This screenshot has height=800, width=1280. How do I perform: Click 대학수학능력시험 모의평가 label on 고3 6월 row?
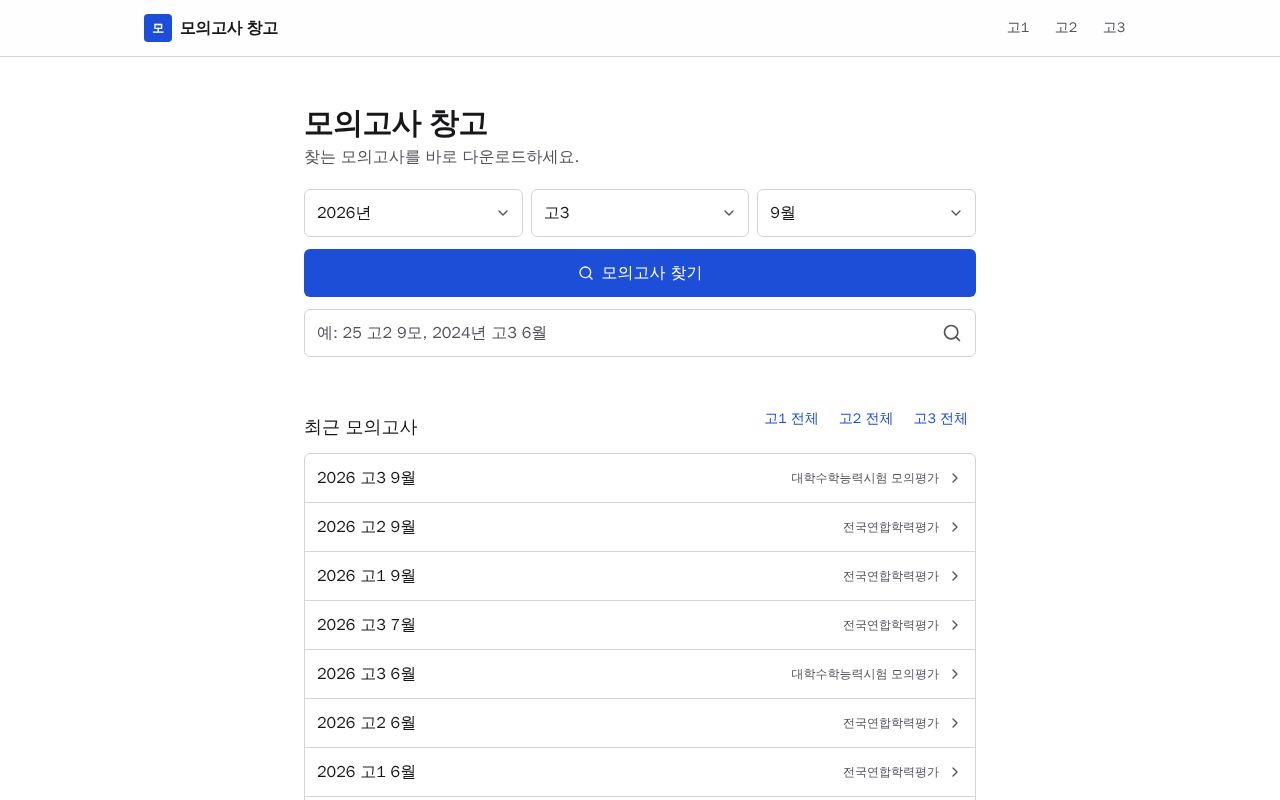(865, 674)
